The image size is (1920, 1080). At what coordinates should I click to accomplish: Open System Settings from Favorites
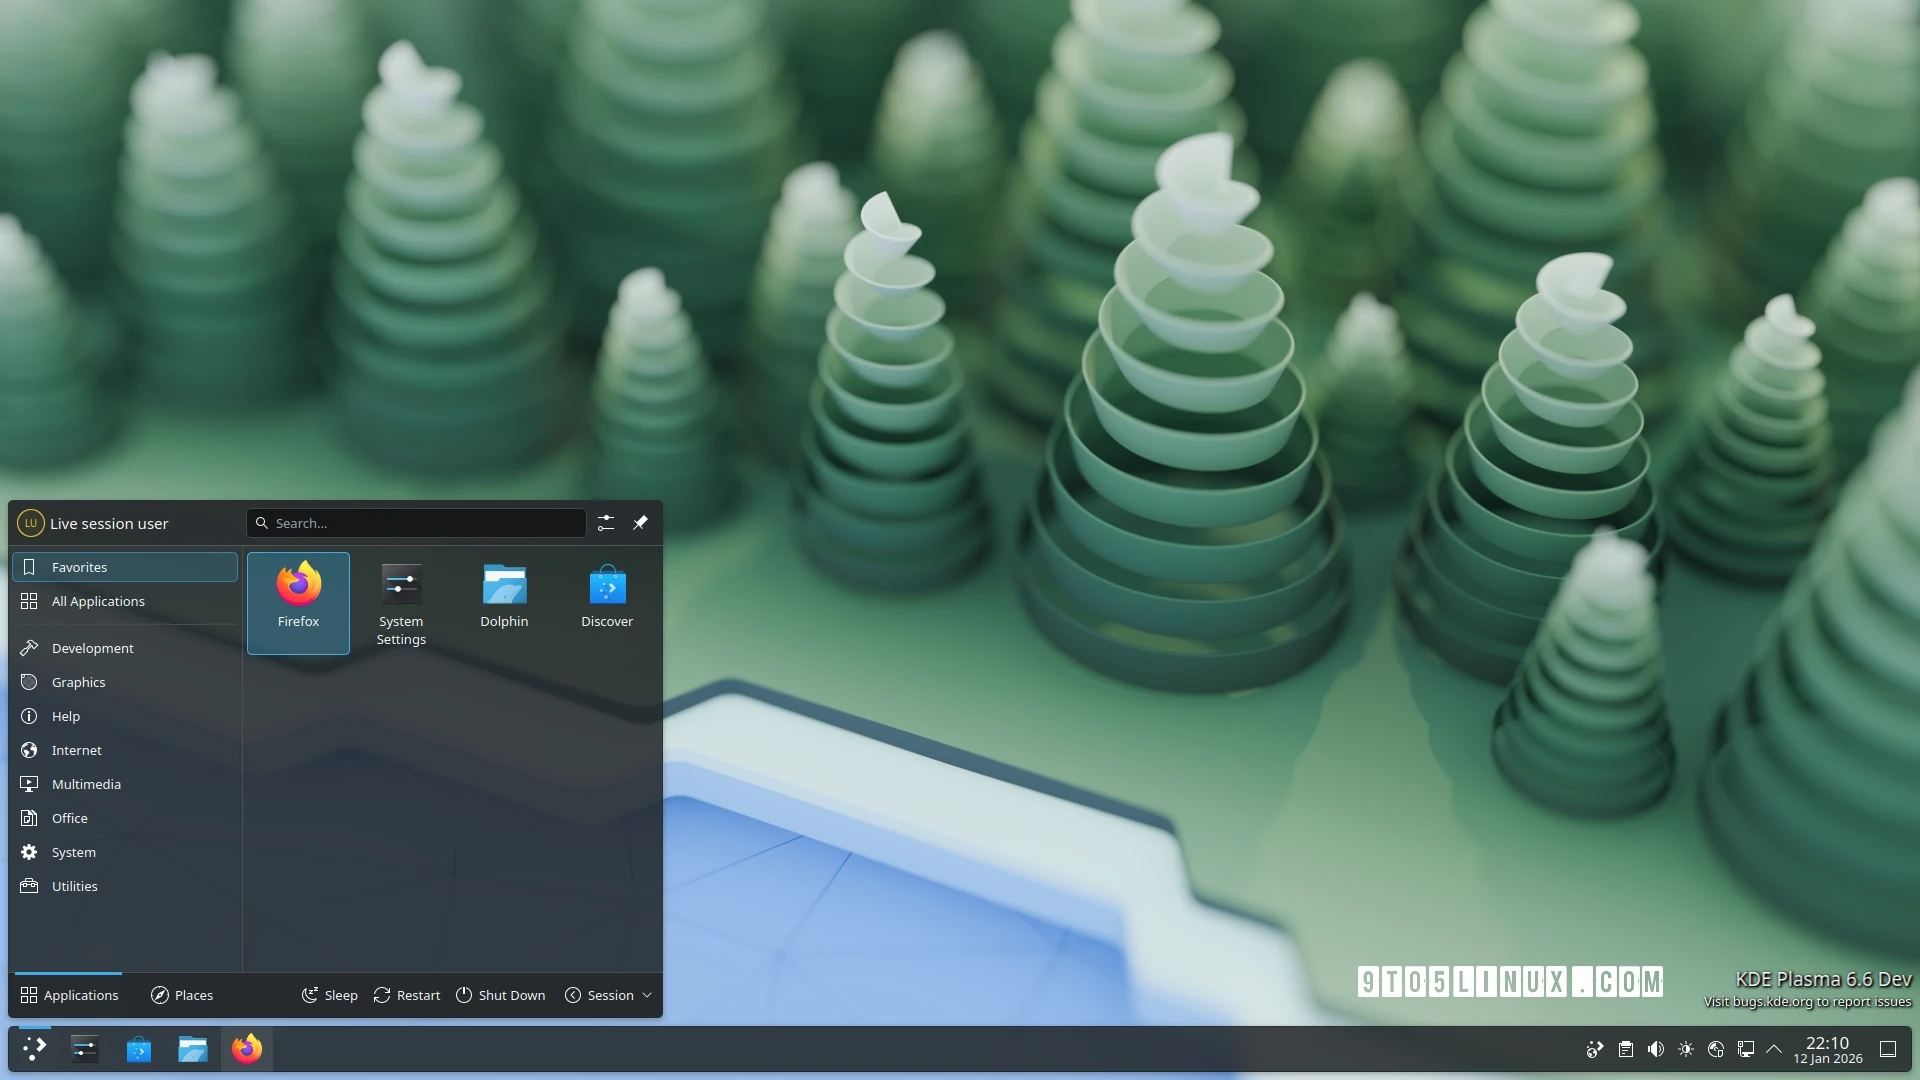tap(400, 595)
